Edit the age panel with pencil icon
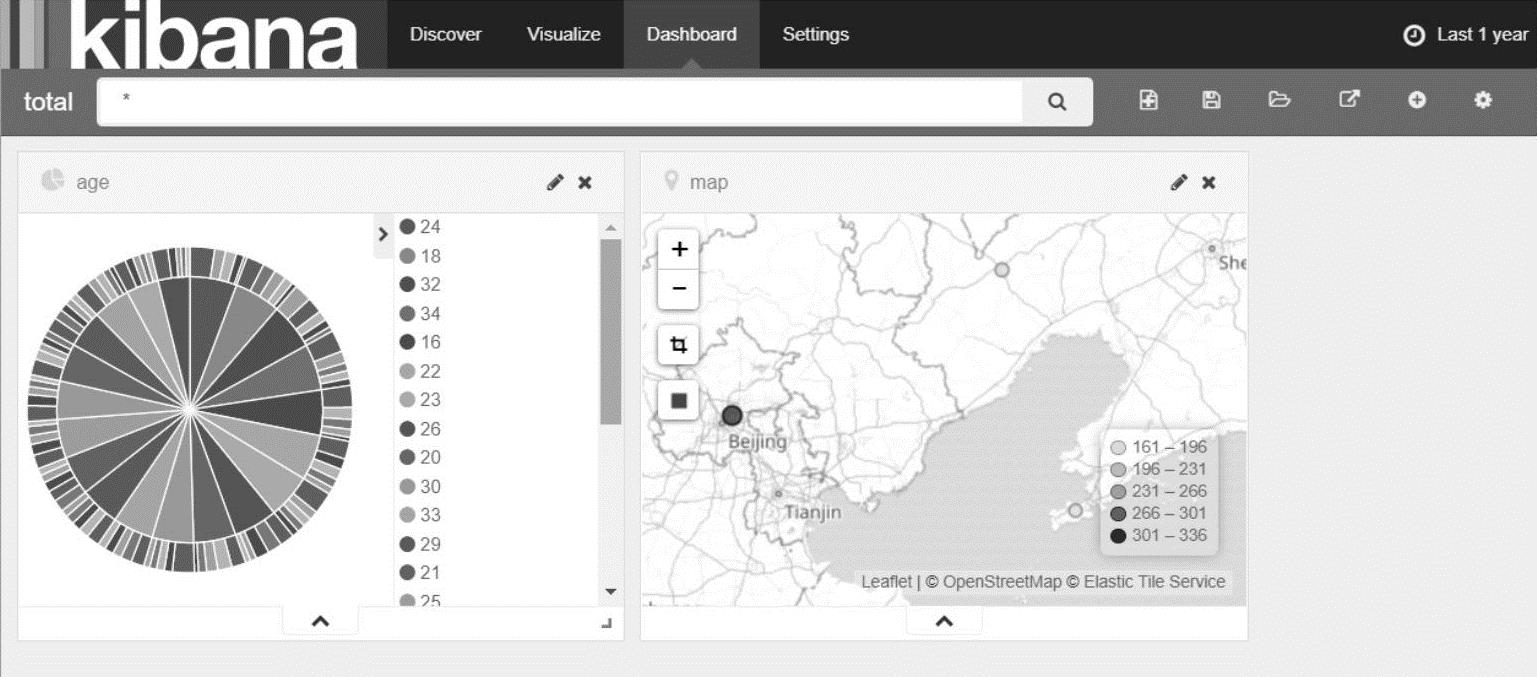The height and width of the screenshot is (677, 1537). (x=555, y=182)
